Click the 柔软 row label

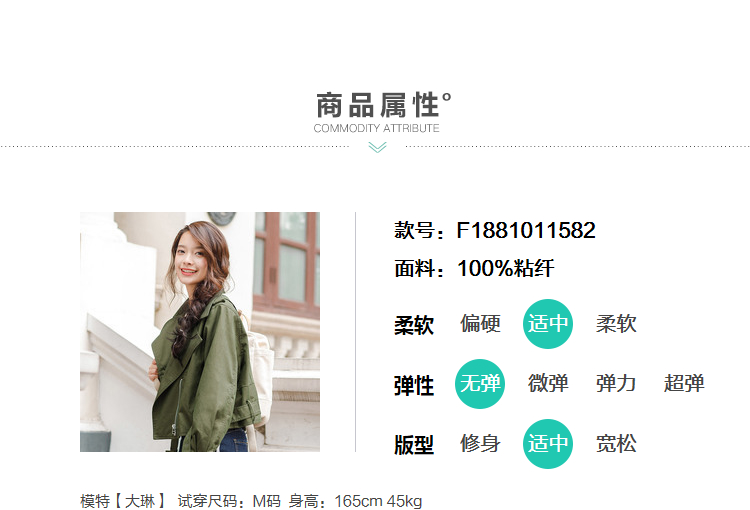414,325
